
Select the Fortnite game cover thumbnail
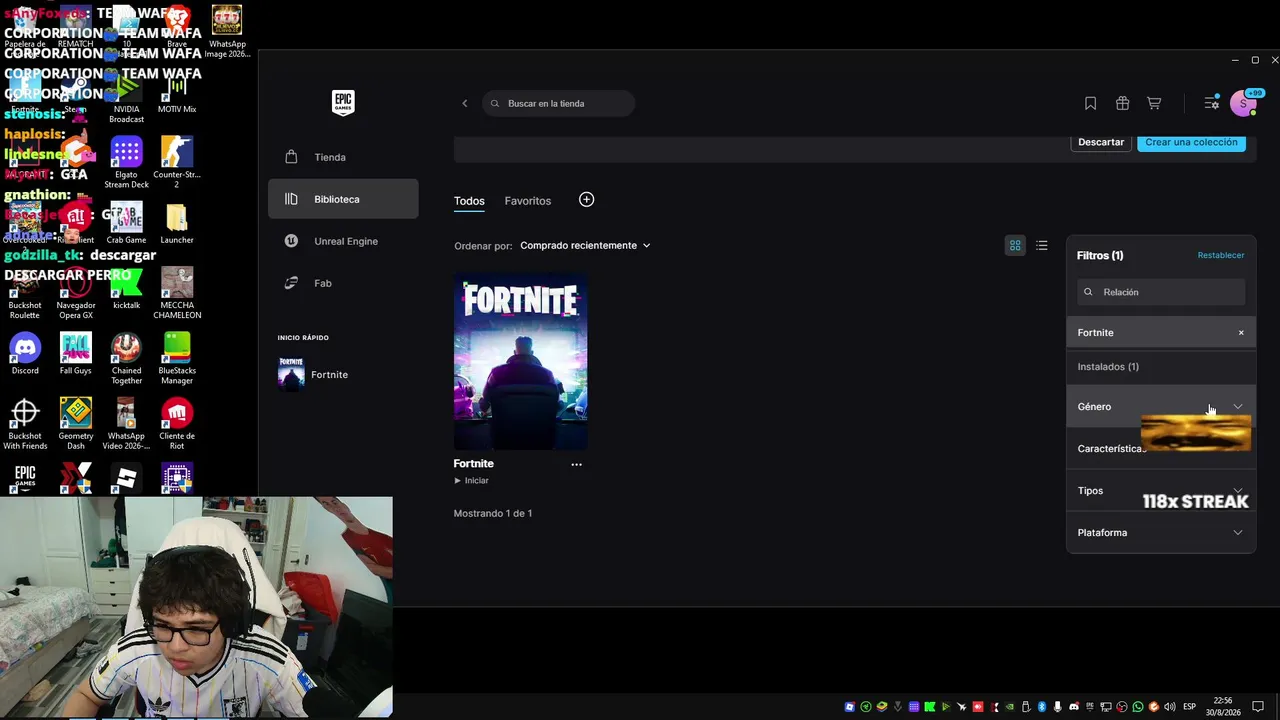point(521,361)
